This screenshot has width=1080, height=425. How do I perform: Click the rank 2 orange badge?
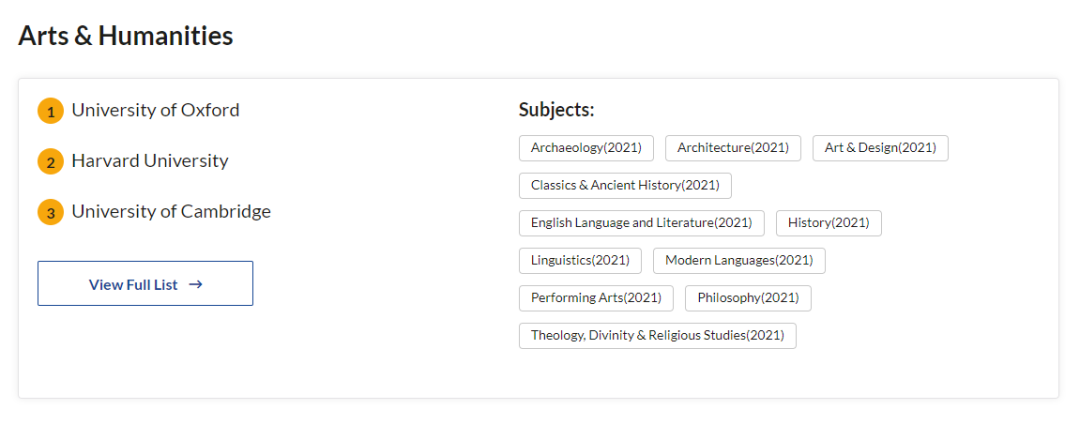tap(50, 162)
